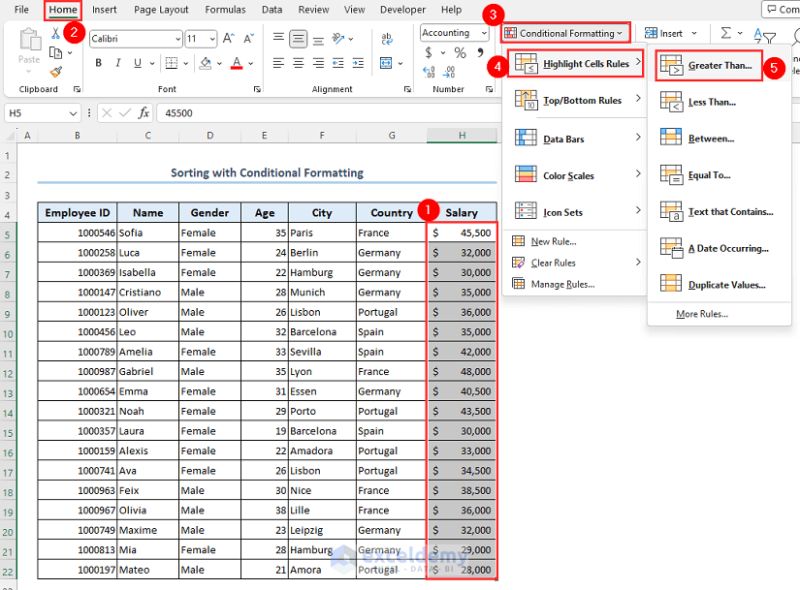Click the Wrap Text icon
Screen dimensions: 800x590
388,38
